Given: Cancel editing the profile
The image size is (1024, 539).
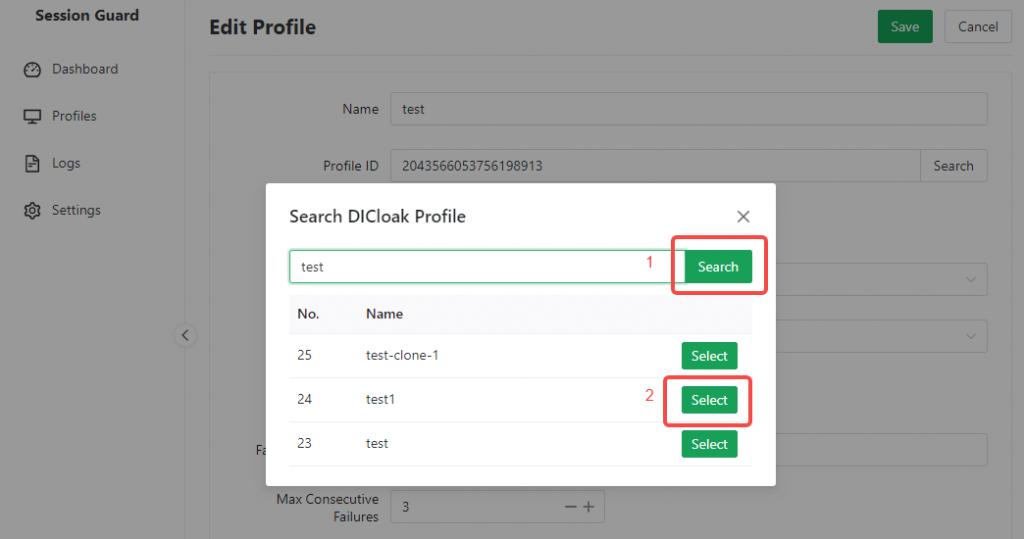Looking at the screenshot, I should click(x=977, y=27).
